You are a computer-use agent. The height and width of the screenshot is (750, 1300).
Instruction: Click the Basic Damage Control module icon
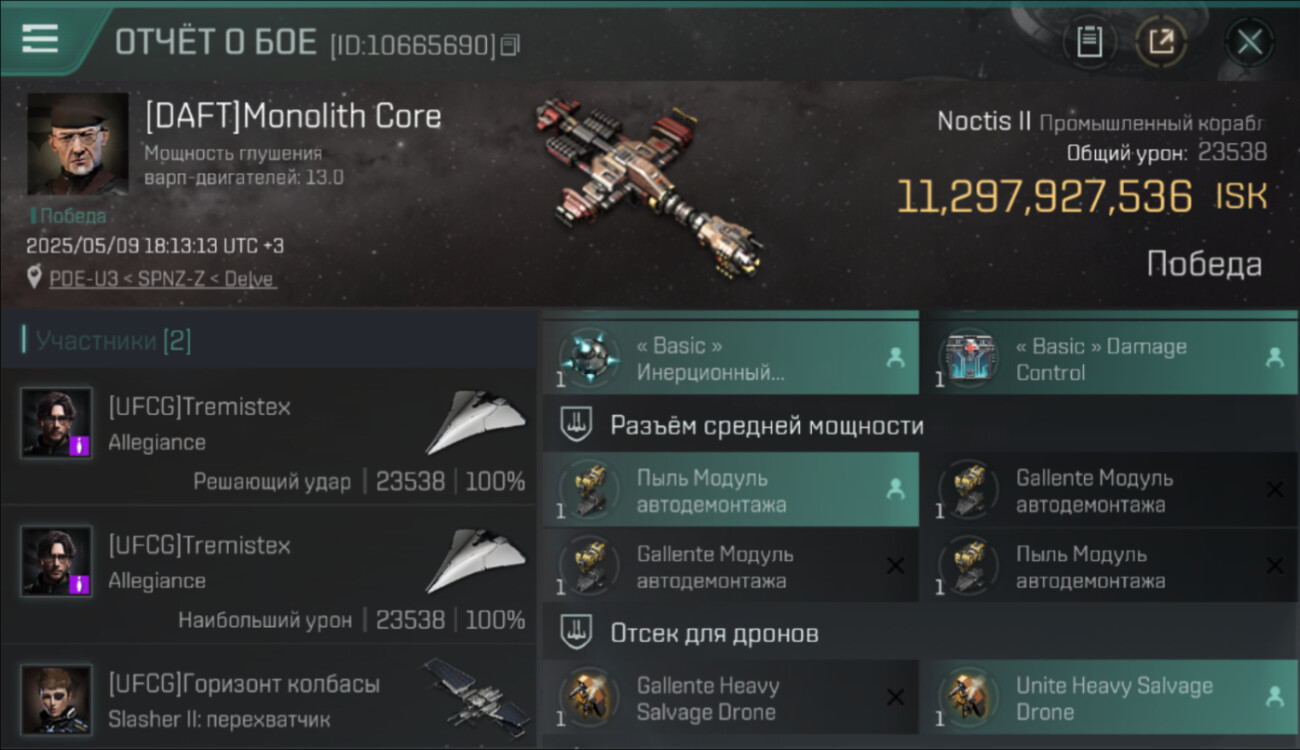tap(967, 359)
